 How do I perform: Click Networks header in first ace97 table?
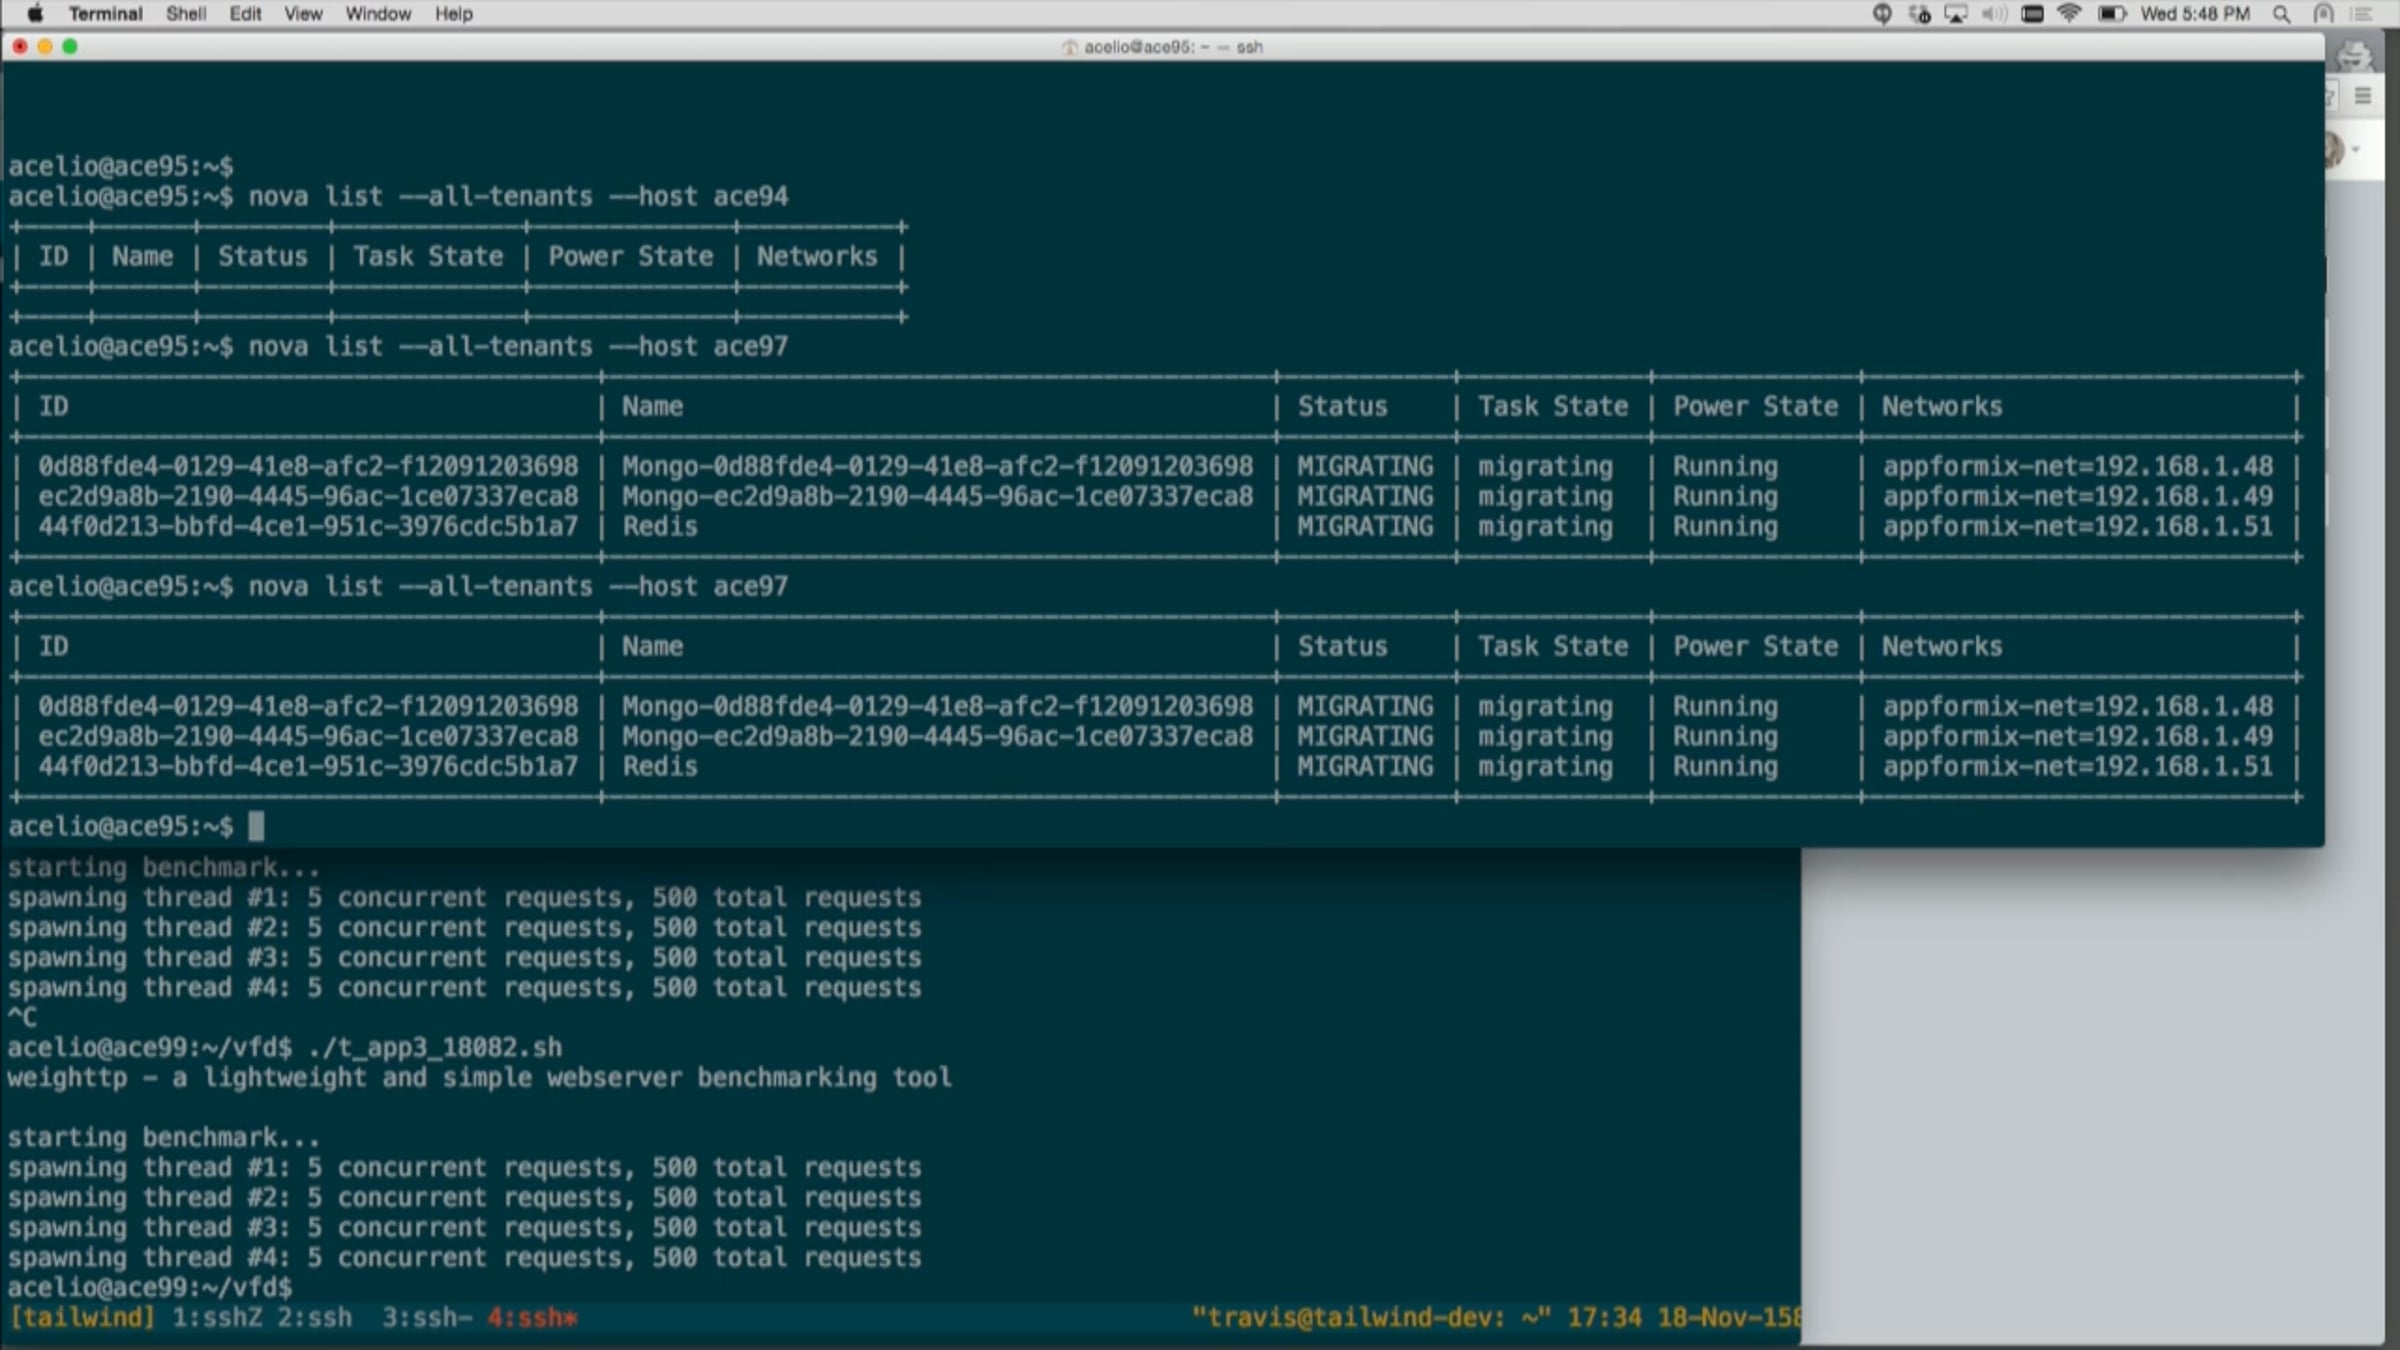tap(1942, 406)
